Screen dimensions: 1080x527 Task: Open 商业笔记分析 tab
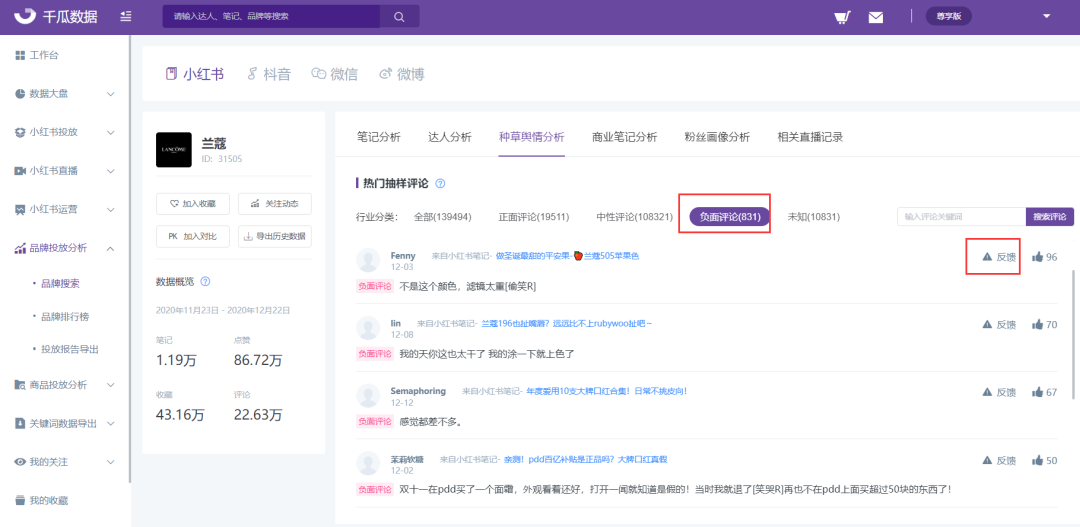[625, 136]
